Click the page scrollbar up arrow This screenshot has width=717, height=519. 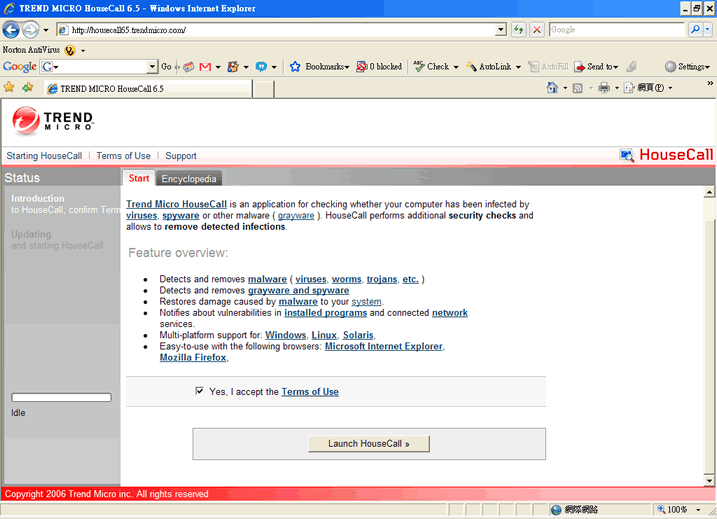click(709, 192)
